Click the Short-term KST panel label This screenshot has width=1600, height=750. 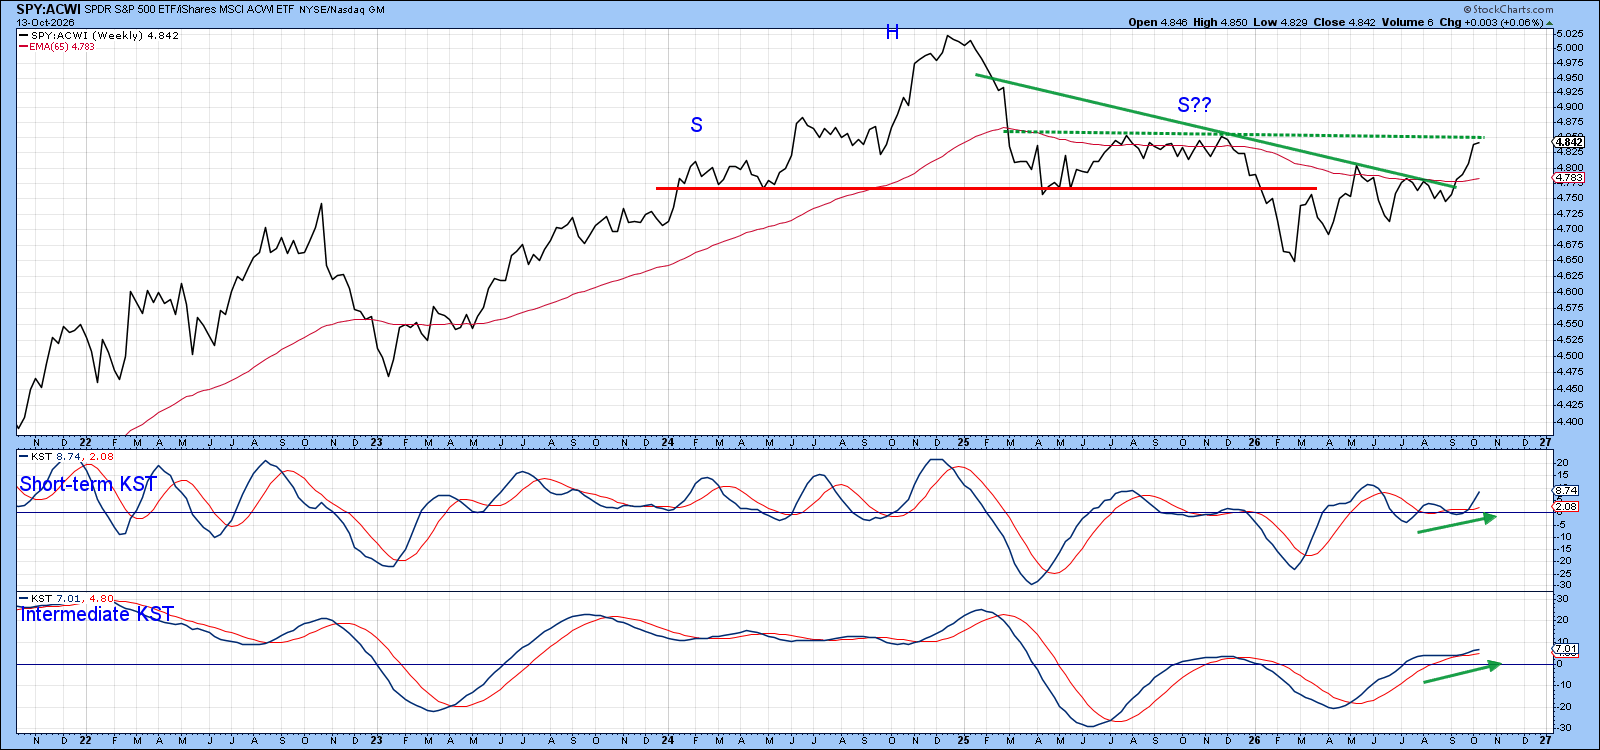[x=88, y=484]
